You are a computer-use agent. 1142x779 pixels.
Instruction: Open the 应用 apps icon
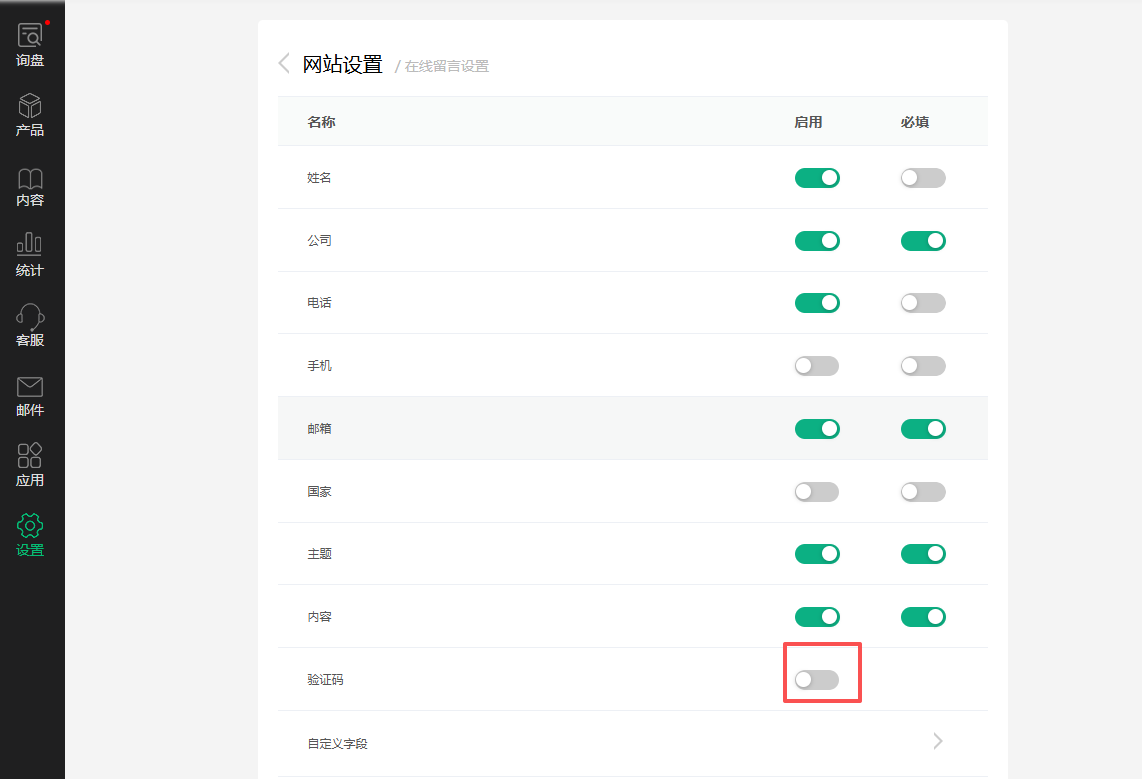(30, 457)
